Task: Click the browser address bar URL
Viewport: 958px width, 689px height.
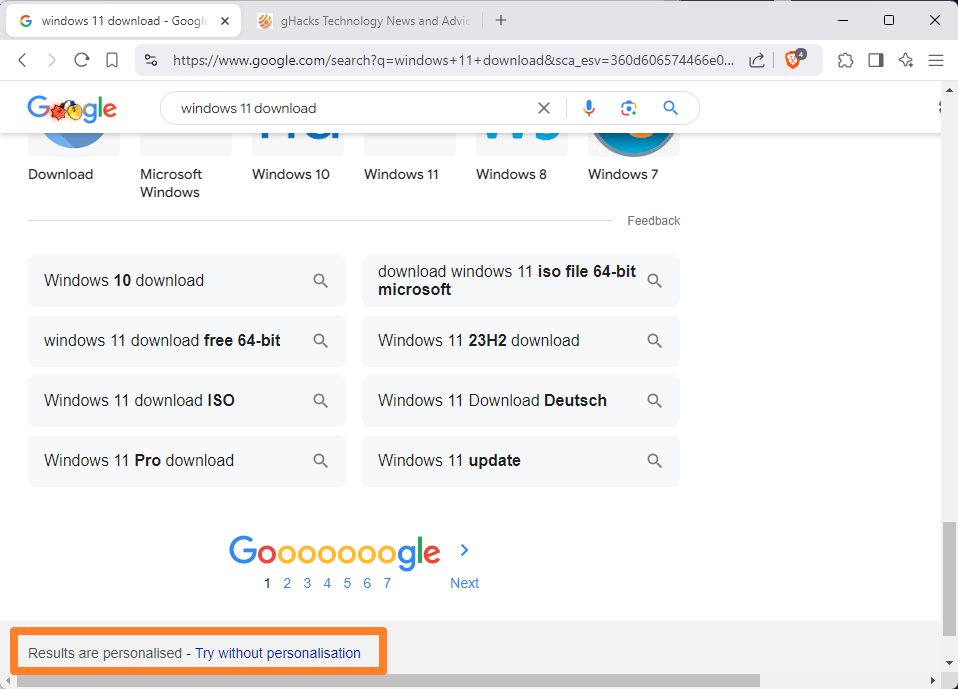Action: click(x=453, y=60)
